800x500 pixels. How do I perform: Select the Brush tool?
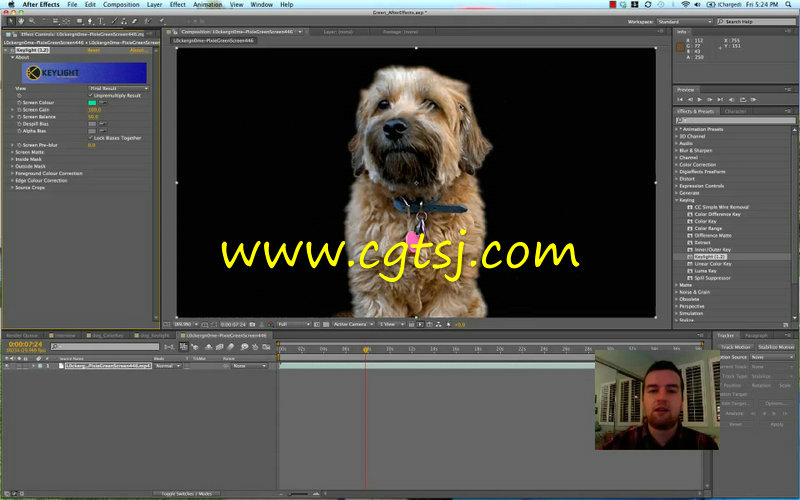(114, 21)
